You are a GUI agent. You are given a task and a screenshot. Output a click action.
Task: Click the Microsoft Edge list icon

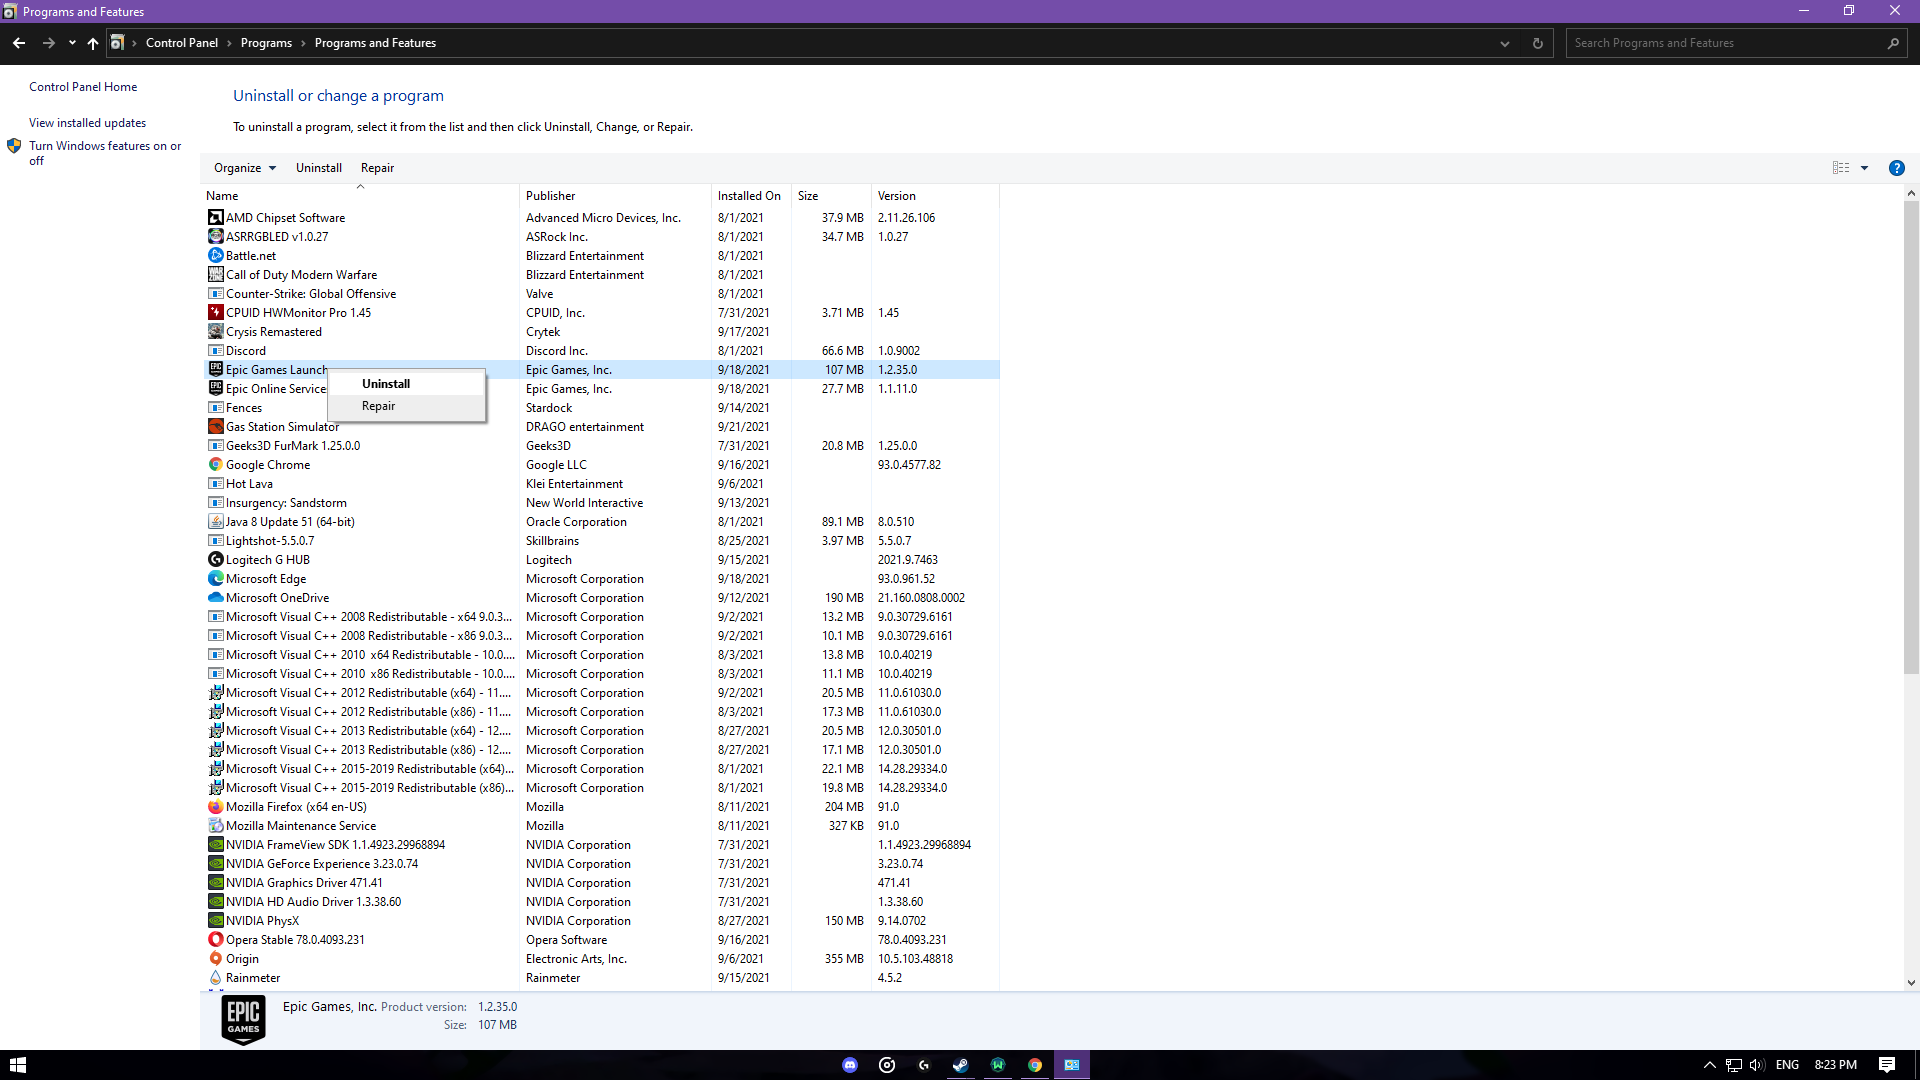[215, 579]
